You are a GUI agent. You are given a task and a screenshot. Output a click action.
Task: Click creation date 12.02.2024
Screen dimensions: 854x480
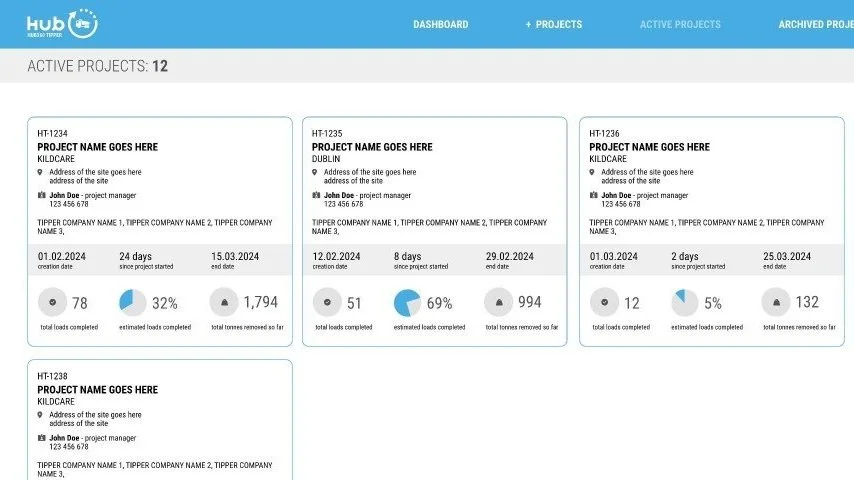[336, 257]
